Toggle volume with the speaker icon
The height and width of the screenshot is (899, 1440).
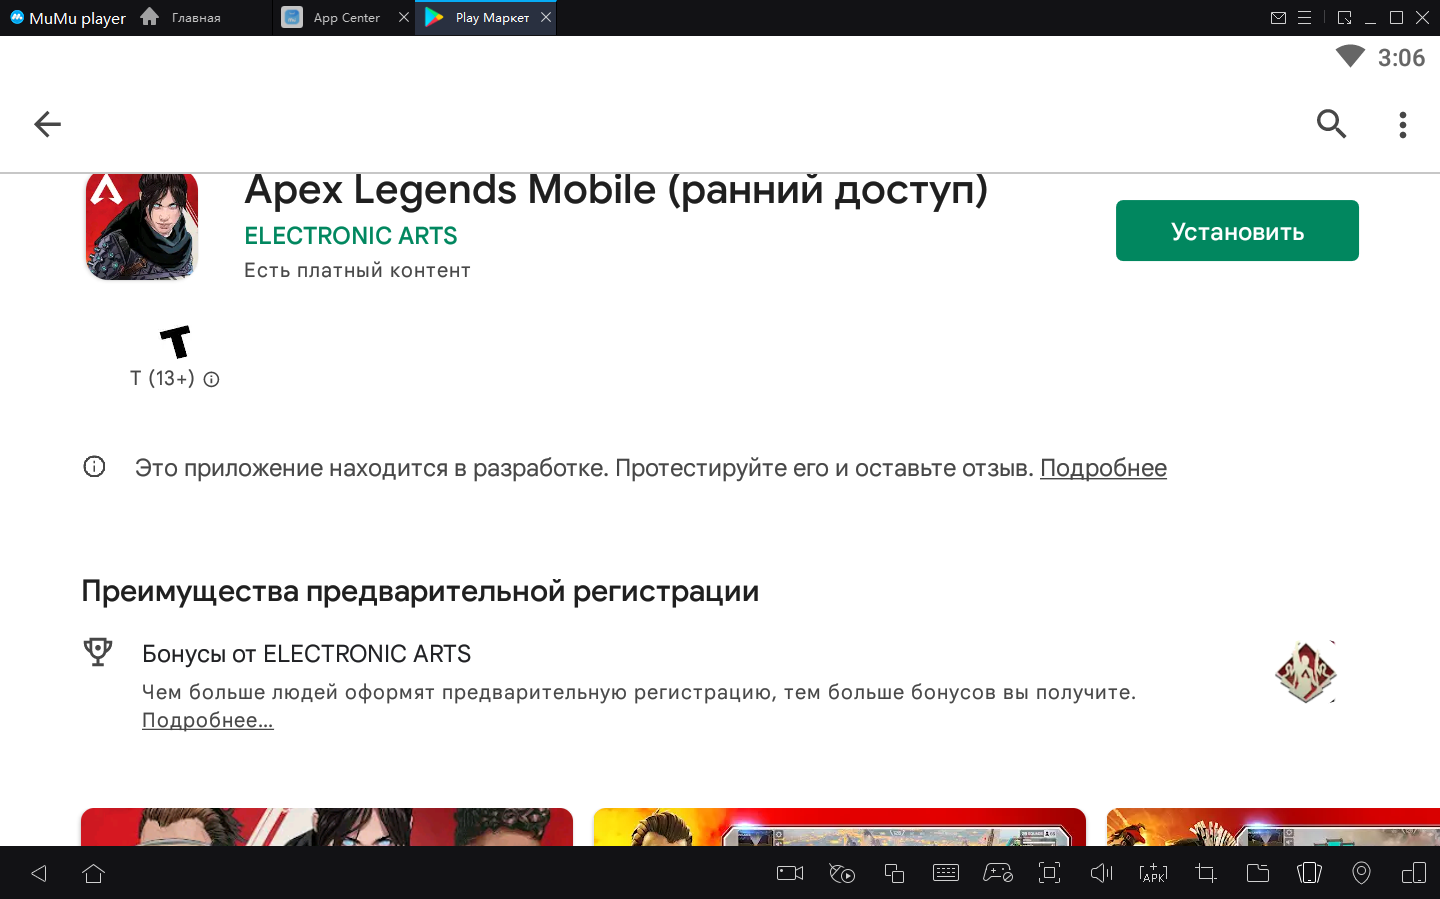(x=1101, y=873)
